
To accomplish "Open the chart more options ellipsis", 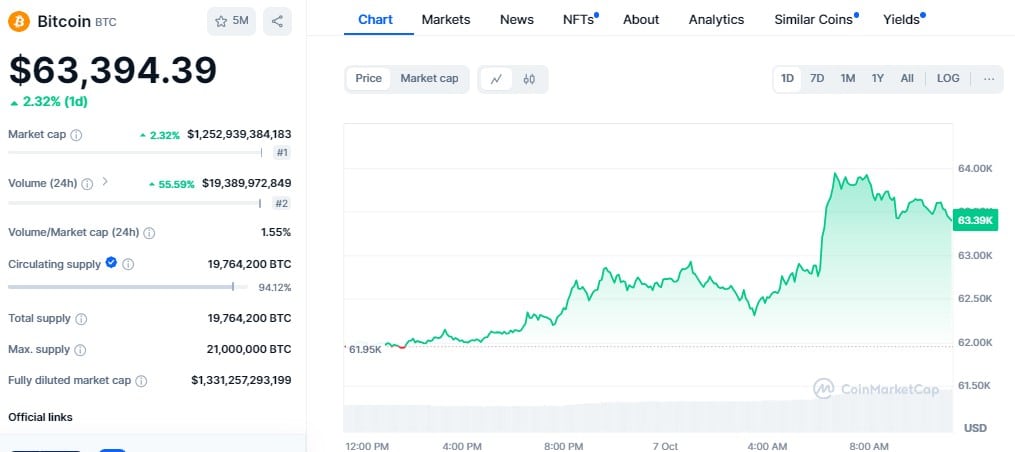I will [988, 79].
